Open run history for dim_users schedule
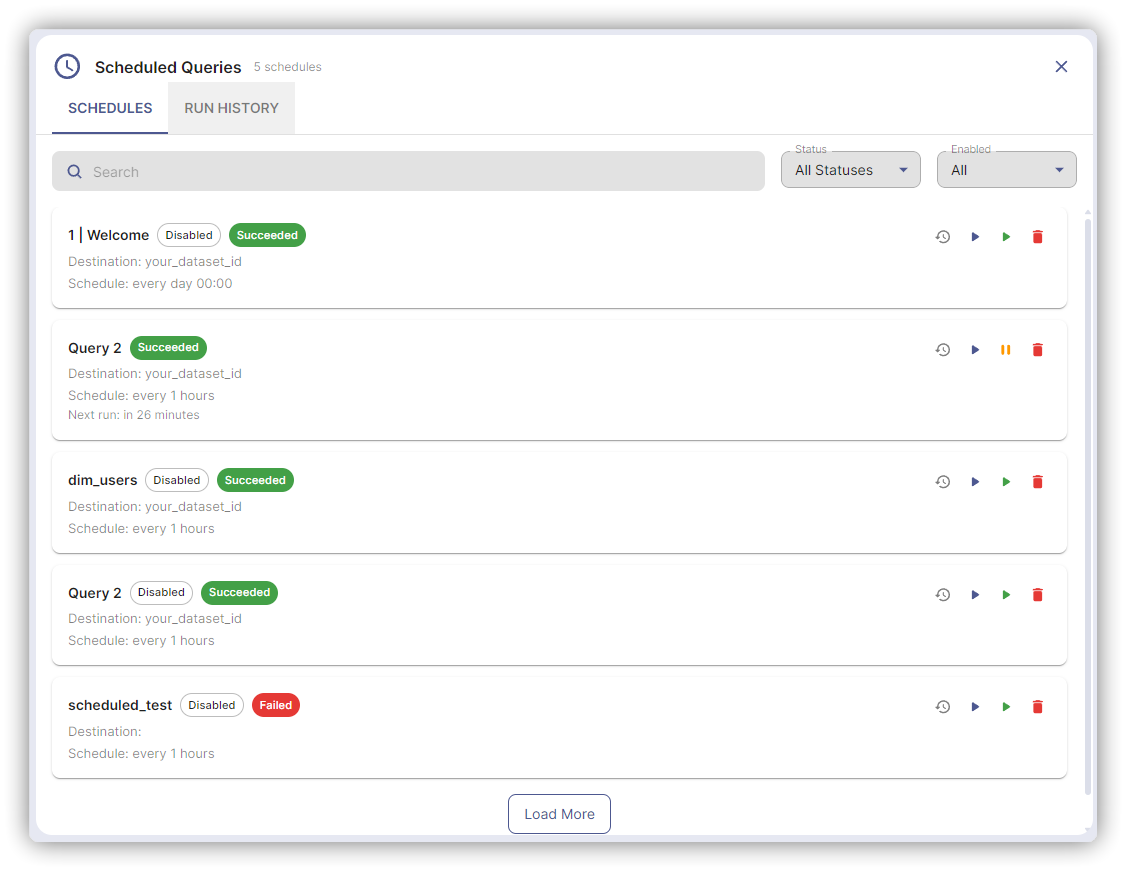1126x871 pixels. tap(942, 482)
